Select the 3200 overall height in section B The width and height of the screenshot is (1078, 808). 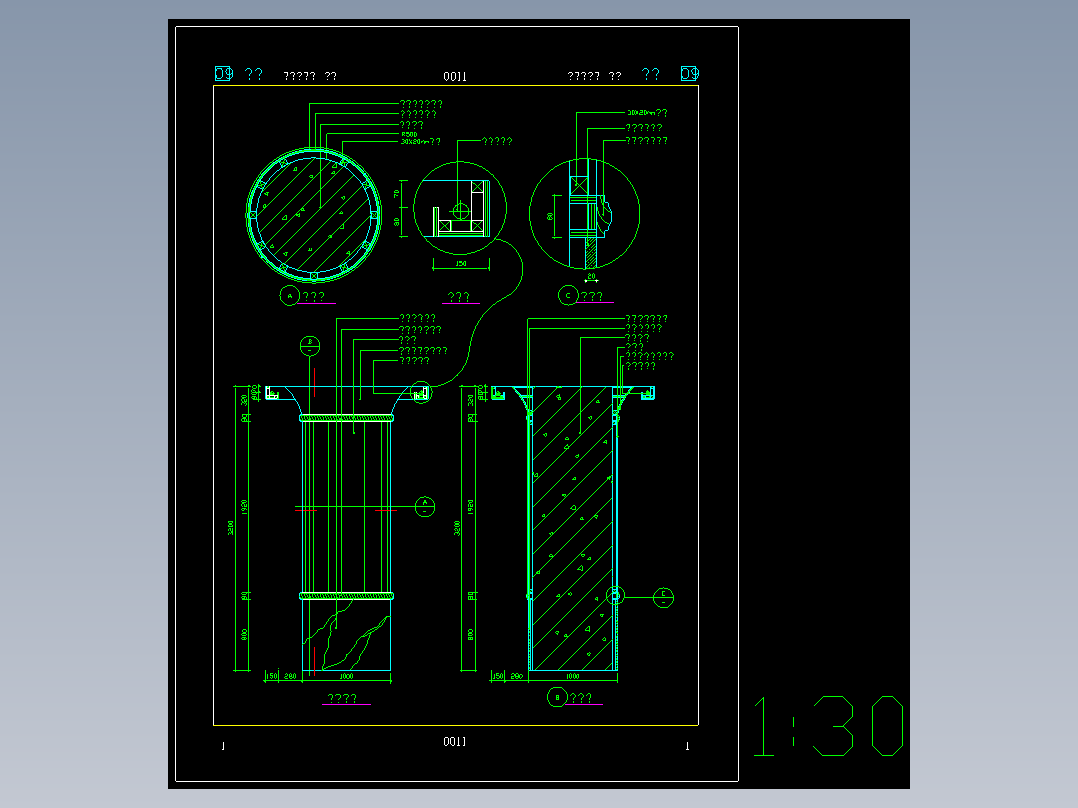[x=457, y=527]
